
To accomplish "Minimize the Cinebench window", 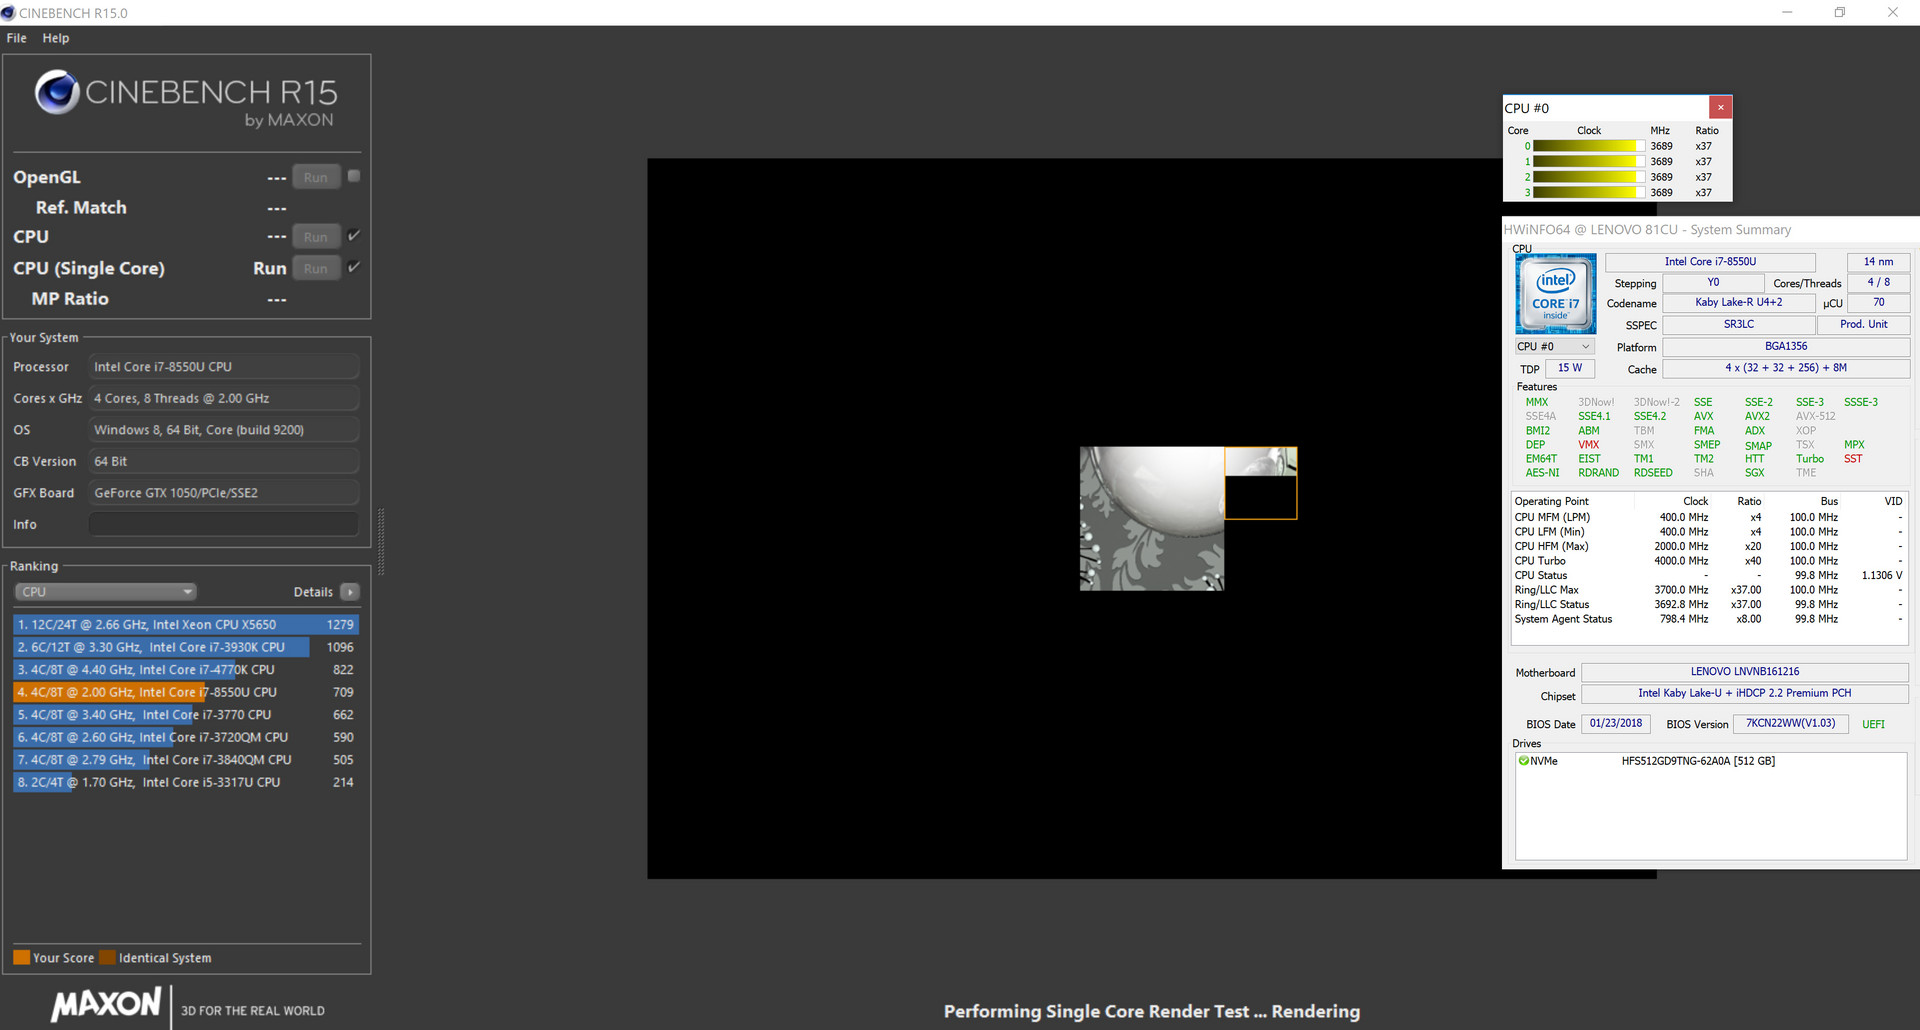I will [x=1787, y=13].
